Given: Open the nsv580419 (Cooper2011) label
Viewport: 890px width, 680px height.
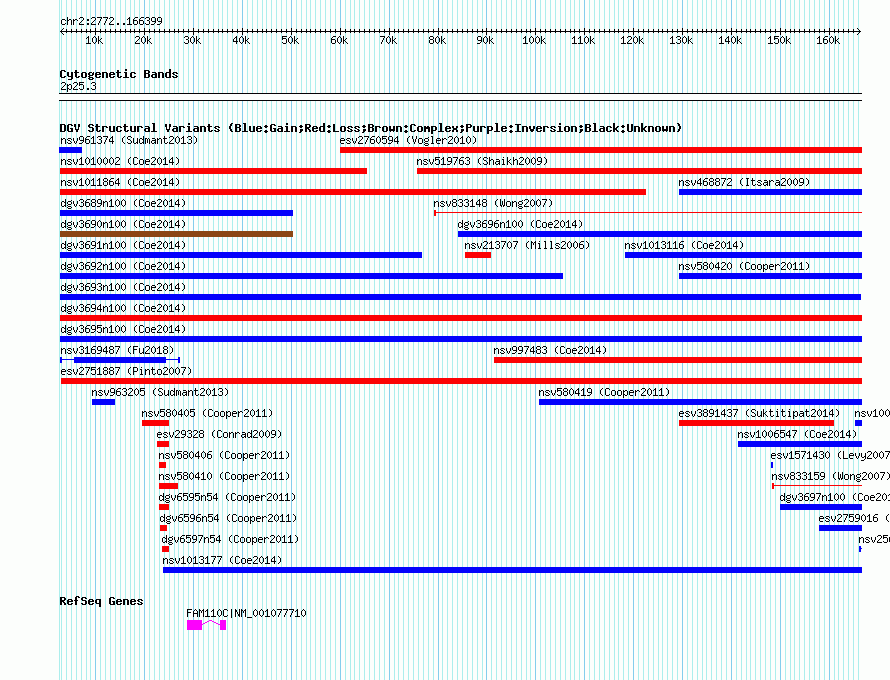Looking at the screenshot, I should (604, 392).
